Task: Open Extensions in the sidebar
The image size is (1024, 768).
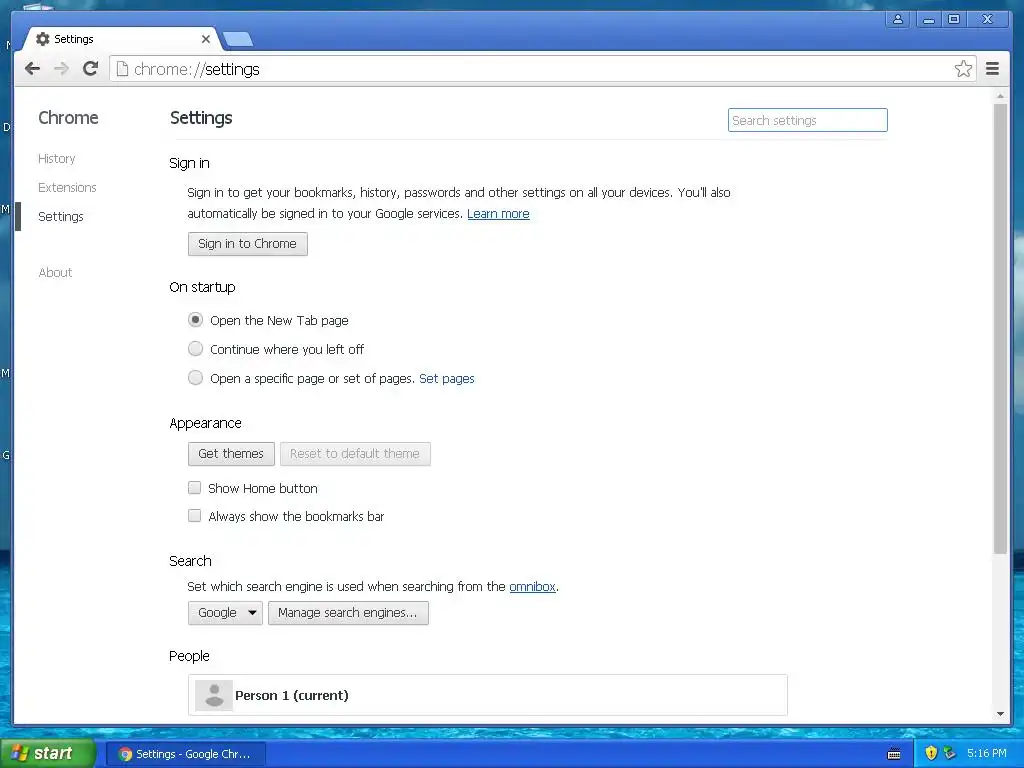Action: (x=67, y=187)
